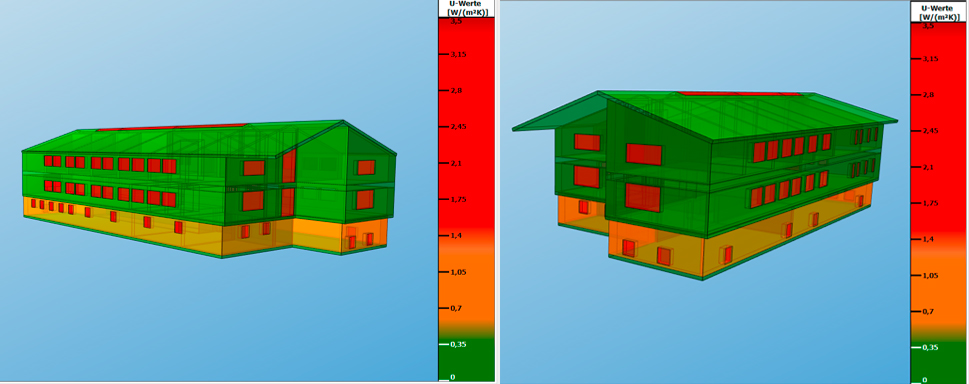Viewport: 969px width, 384px height.
Task: Select the green region of left color scale
Action: pos(467,360)
